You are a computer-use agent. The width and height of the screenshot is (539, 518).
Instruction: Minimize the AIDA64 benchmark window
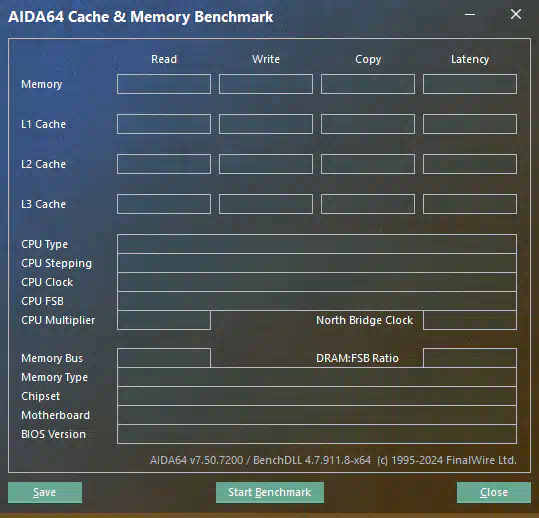coord(470,14)
